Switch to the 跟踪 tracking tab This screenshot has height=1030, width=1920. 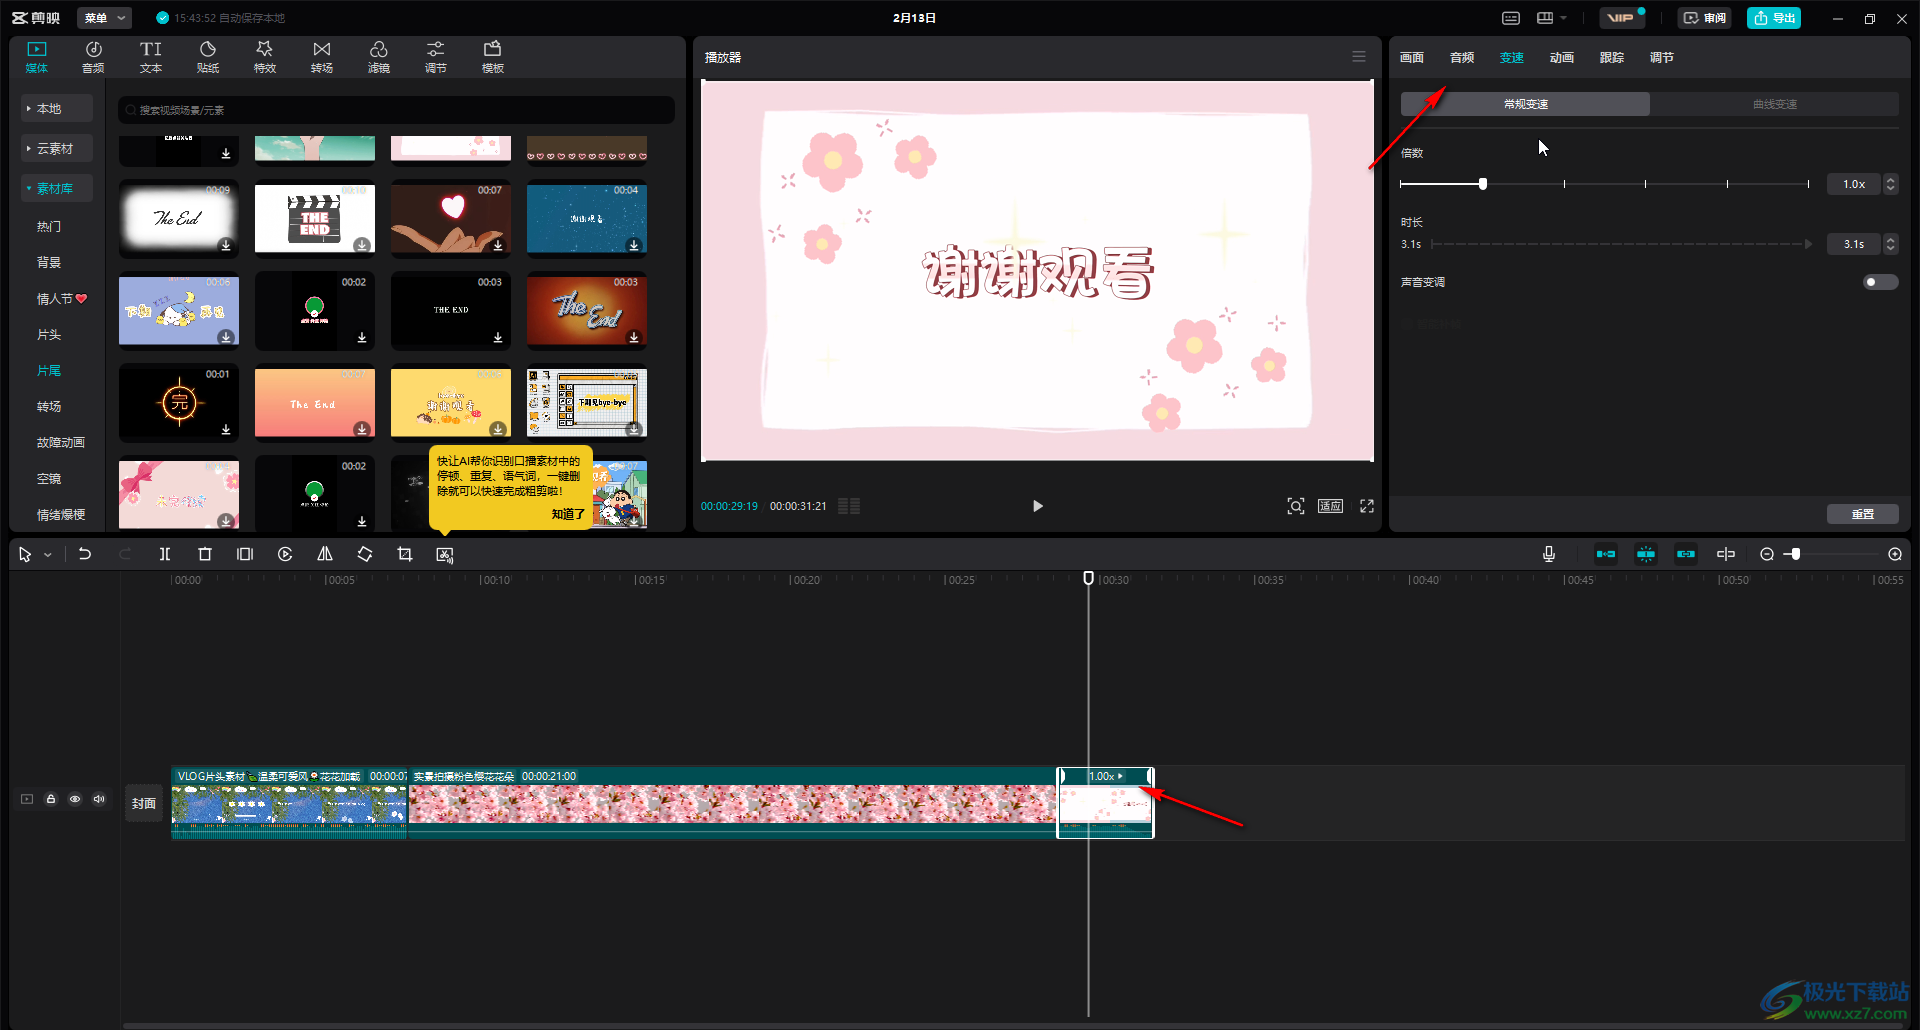1612,58
